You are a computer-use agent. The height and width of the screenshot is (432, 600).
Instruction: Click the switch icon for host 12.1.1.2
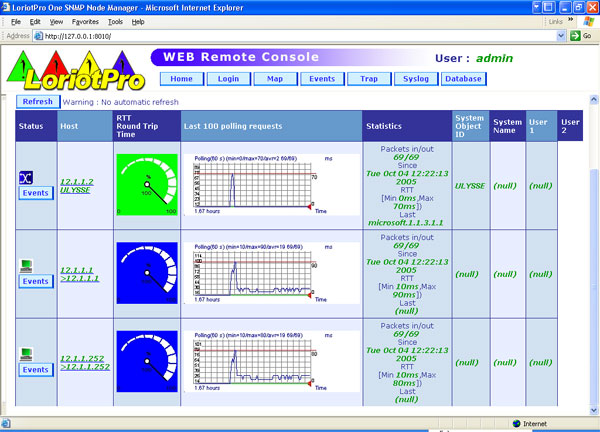26,178
